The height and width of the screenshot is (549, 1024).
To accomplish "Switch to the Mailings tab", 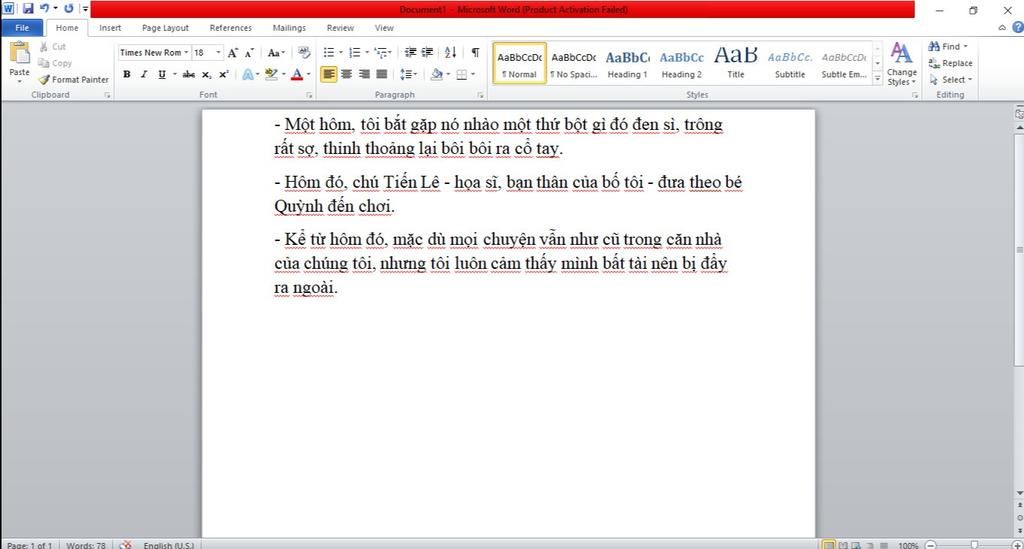I will [289, 28].
